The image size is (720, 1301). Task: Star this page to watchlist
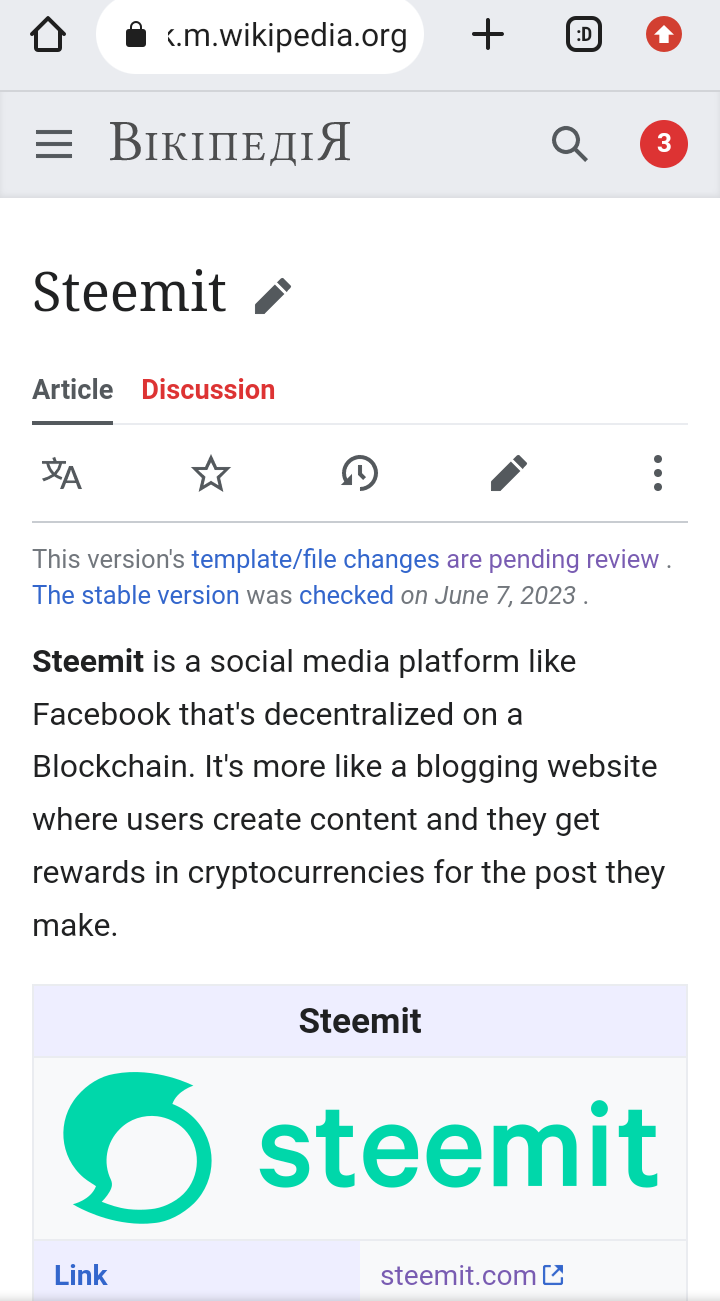210,473
